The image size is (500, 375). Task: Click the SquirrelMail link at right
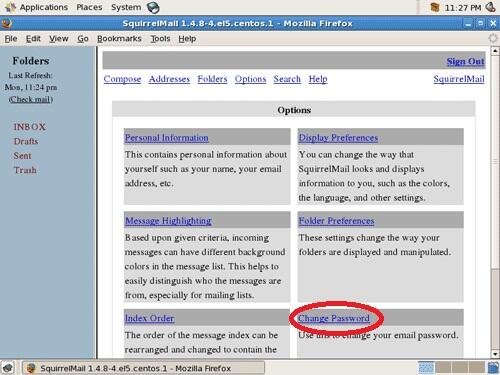point(459,79)
